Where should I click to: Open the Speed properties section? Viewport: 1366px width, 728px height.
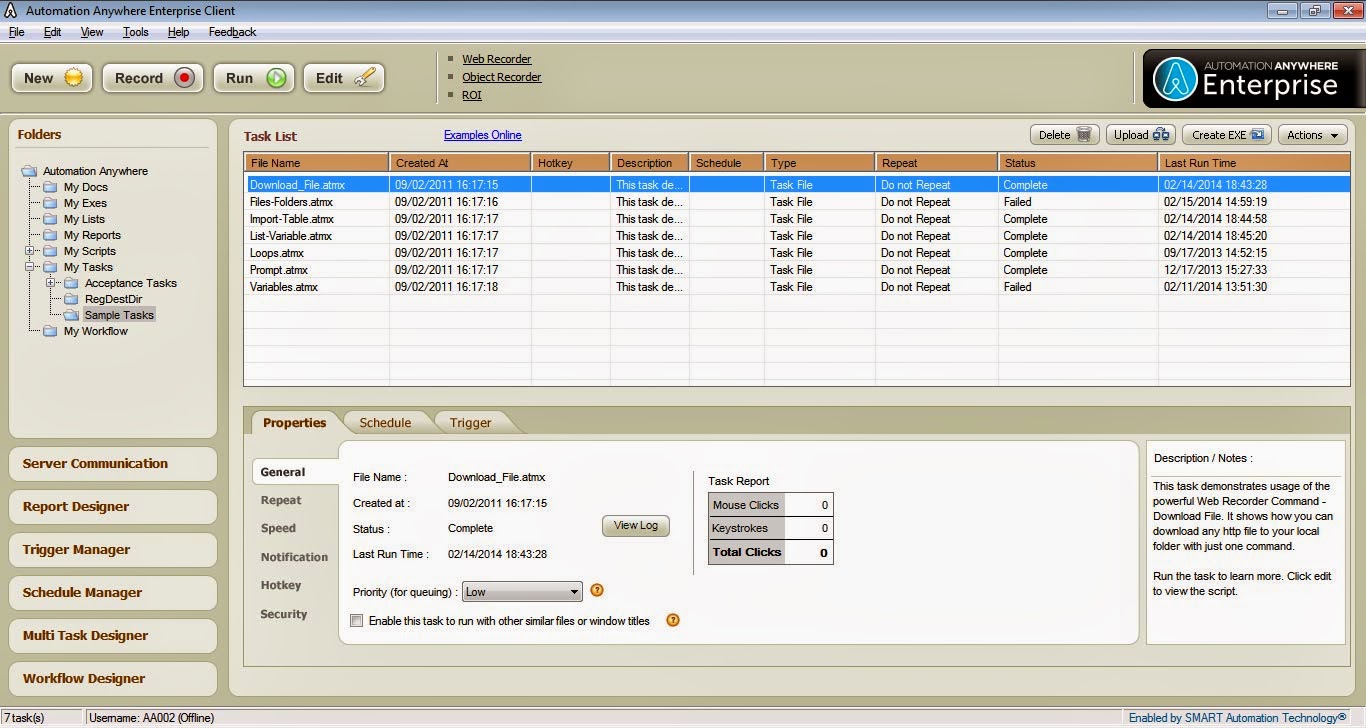[278, 528]
